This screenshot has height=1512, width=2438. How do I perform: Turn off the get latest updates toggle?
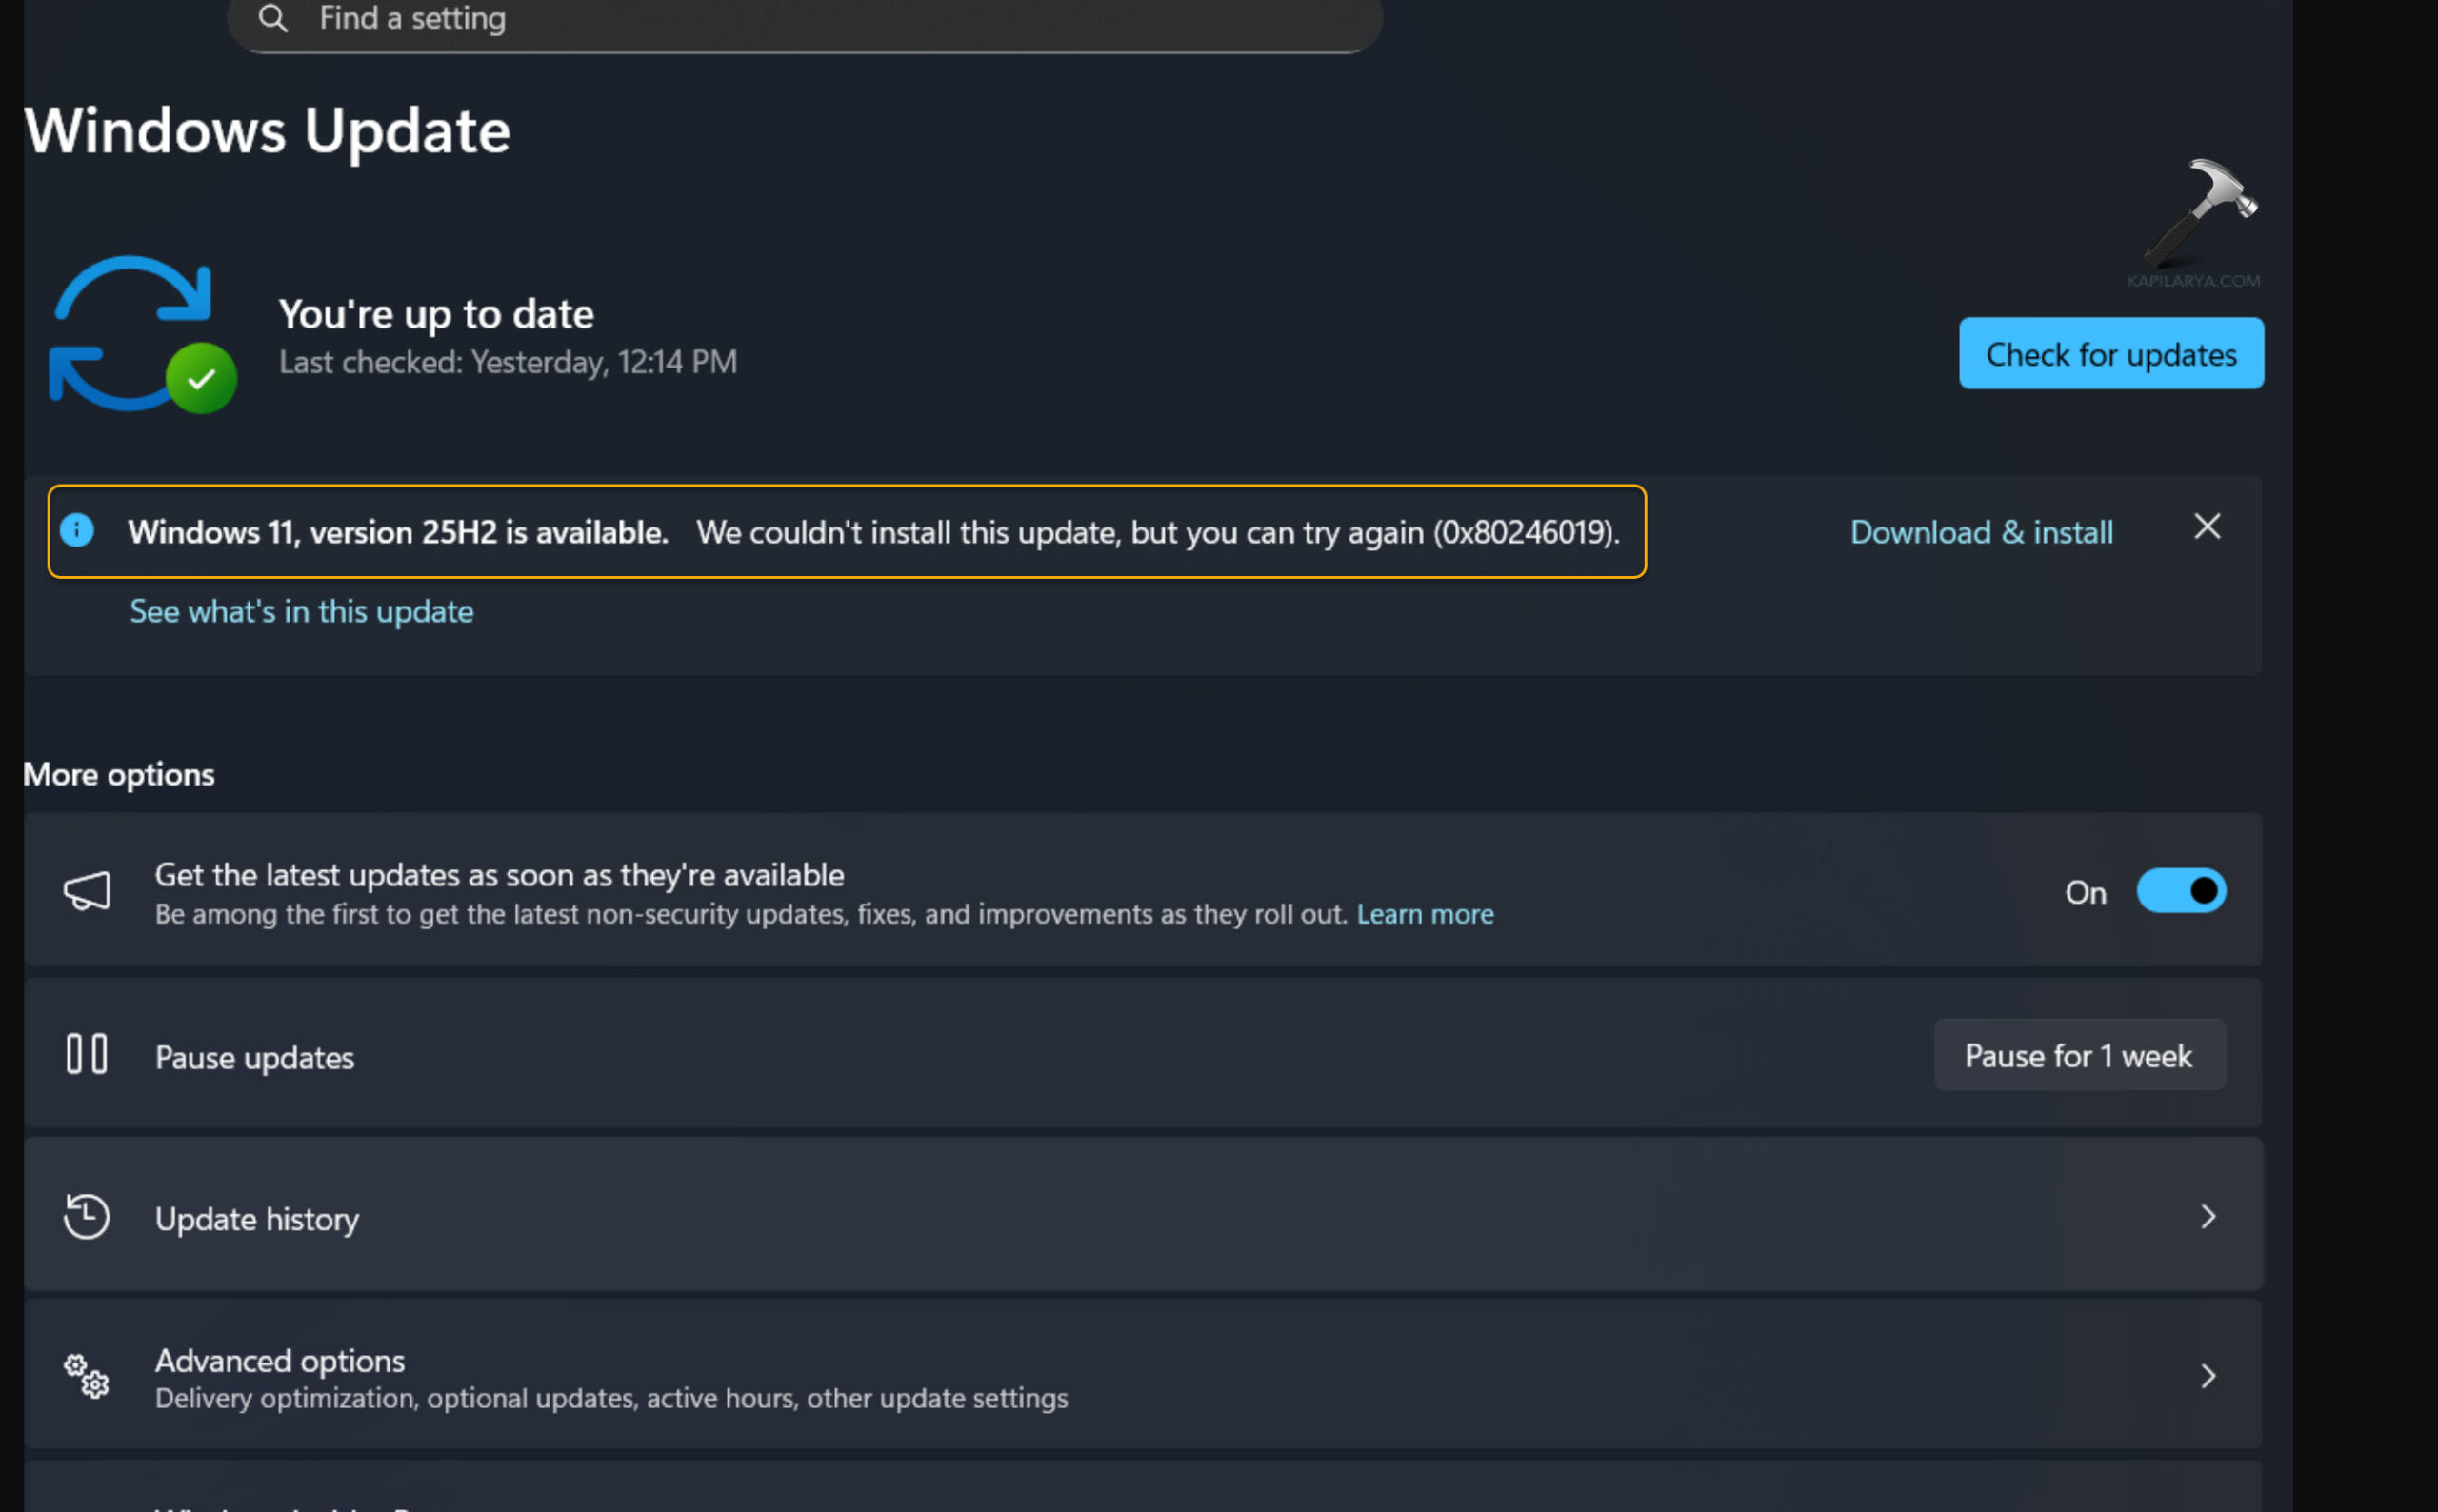(x=2180, y=890)
